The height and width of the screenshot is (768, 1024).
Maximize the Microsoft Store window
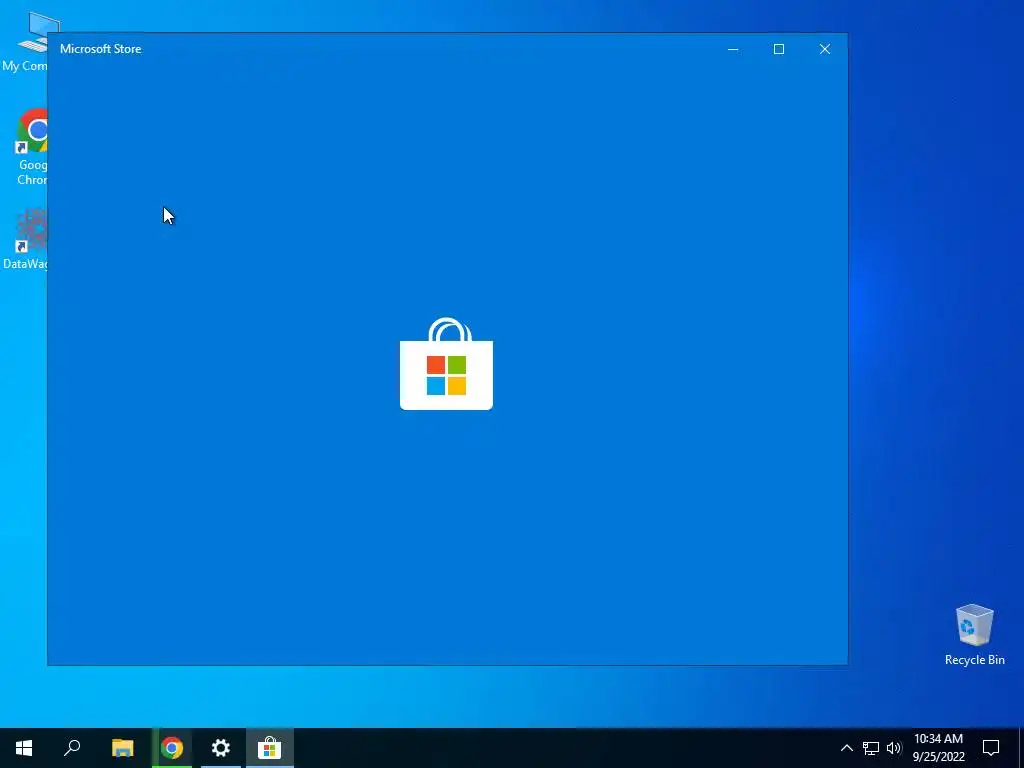point(778,49)
